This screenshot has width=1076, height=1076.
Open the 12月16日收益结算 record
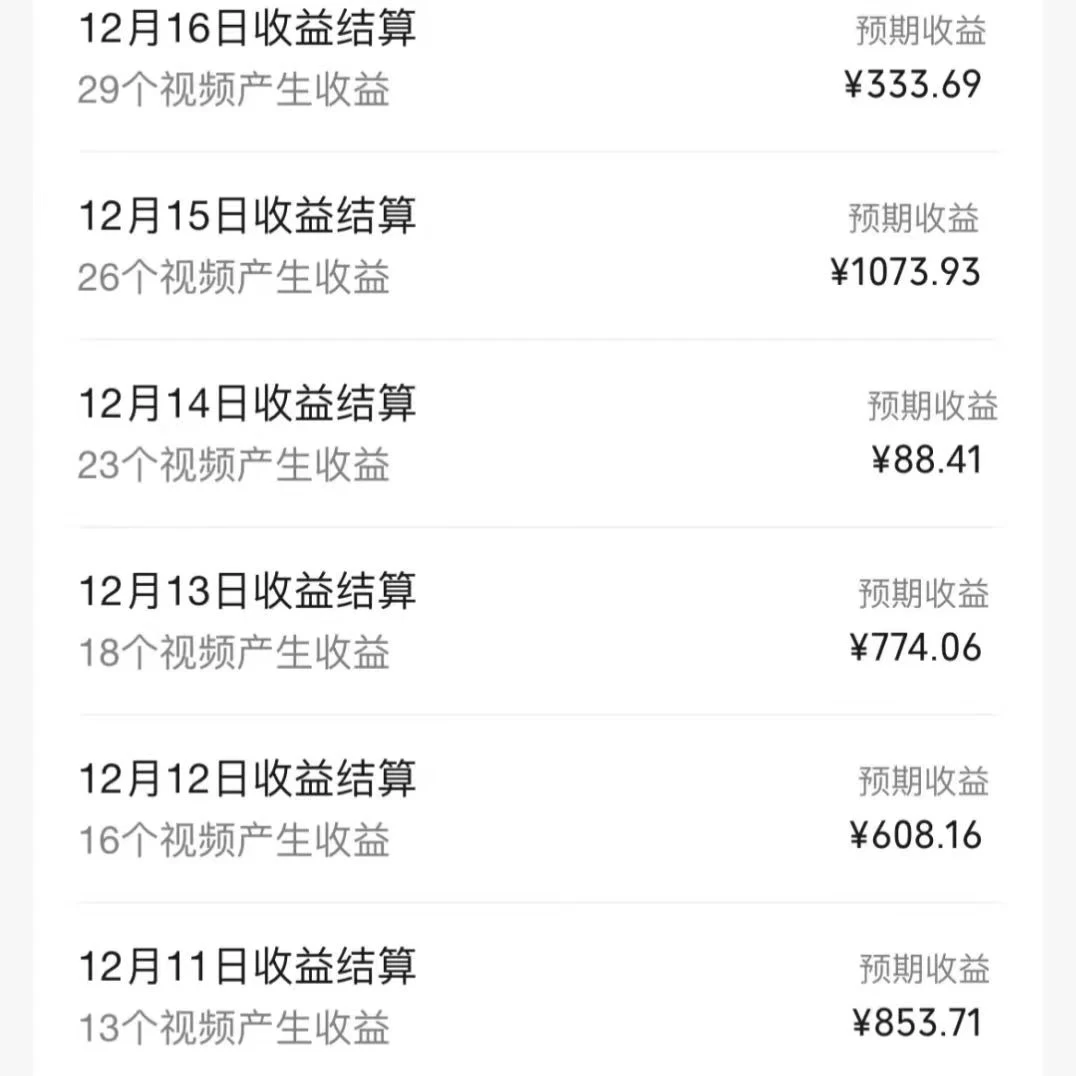tap(248, 30)
